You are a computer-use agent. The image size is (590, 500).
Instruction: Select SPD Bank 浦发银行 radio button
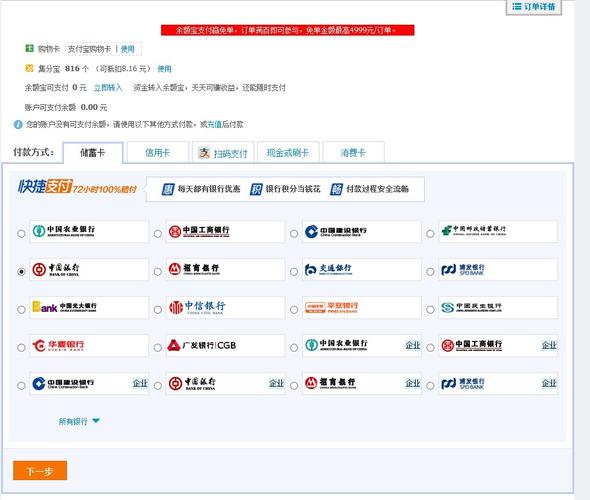[430, 271]
